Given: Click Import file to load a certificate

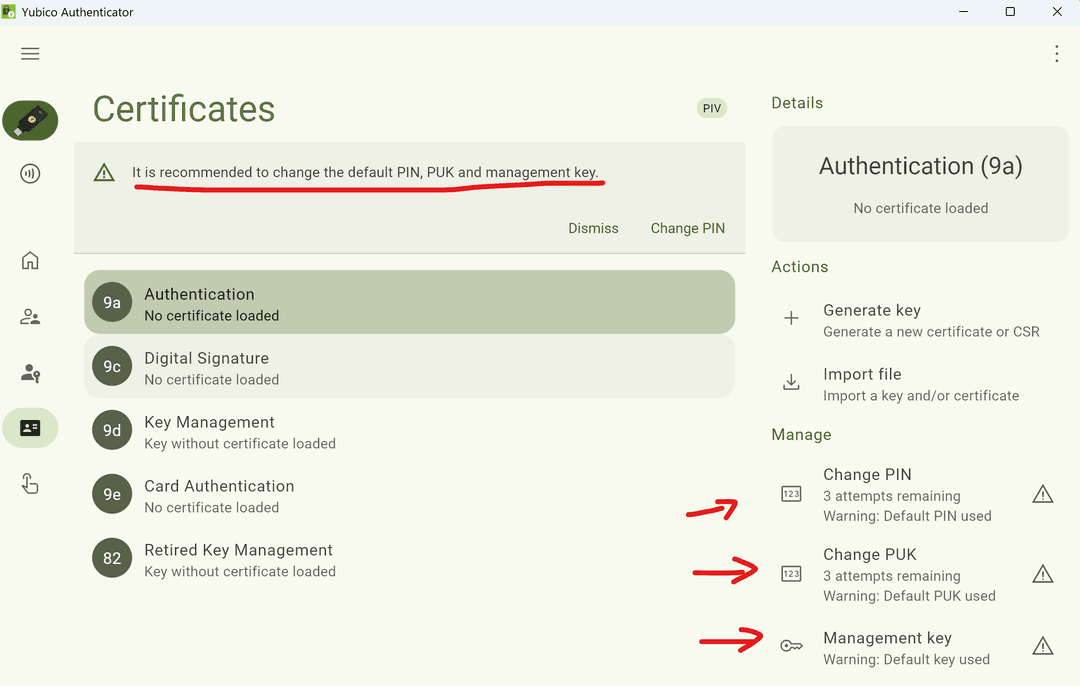Looking at the screenshot, I should click(860, 383).
